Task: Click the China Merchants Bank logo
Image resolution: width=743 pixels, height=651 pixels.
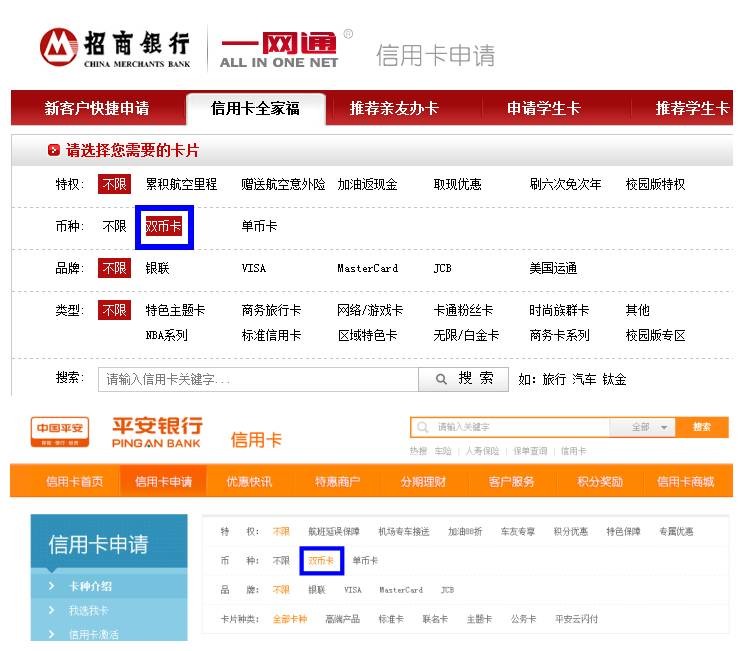Action: tap(115, 47)
